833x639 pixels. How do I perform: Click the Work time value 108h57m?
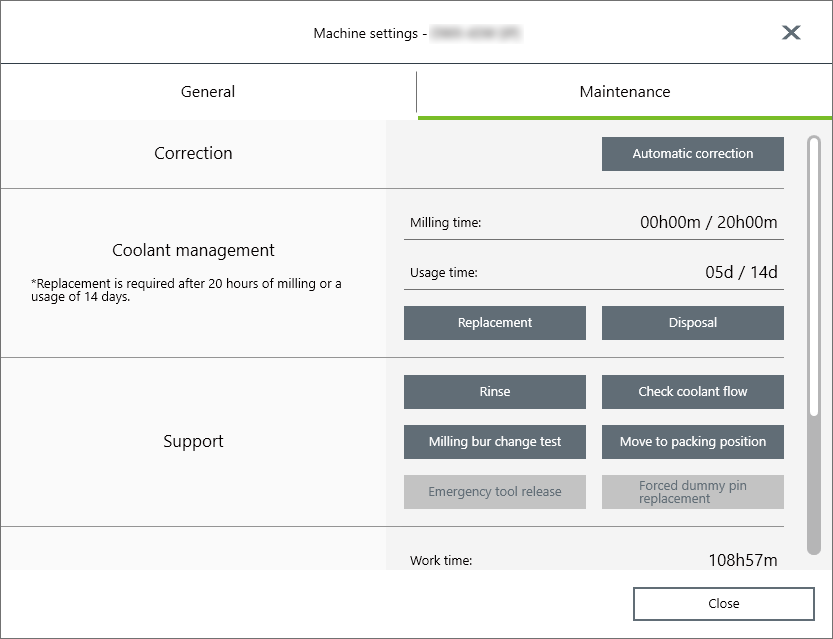click(743, 560)
